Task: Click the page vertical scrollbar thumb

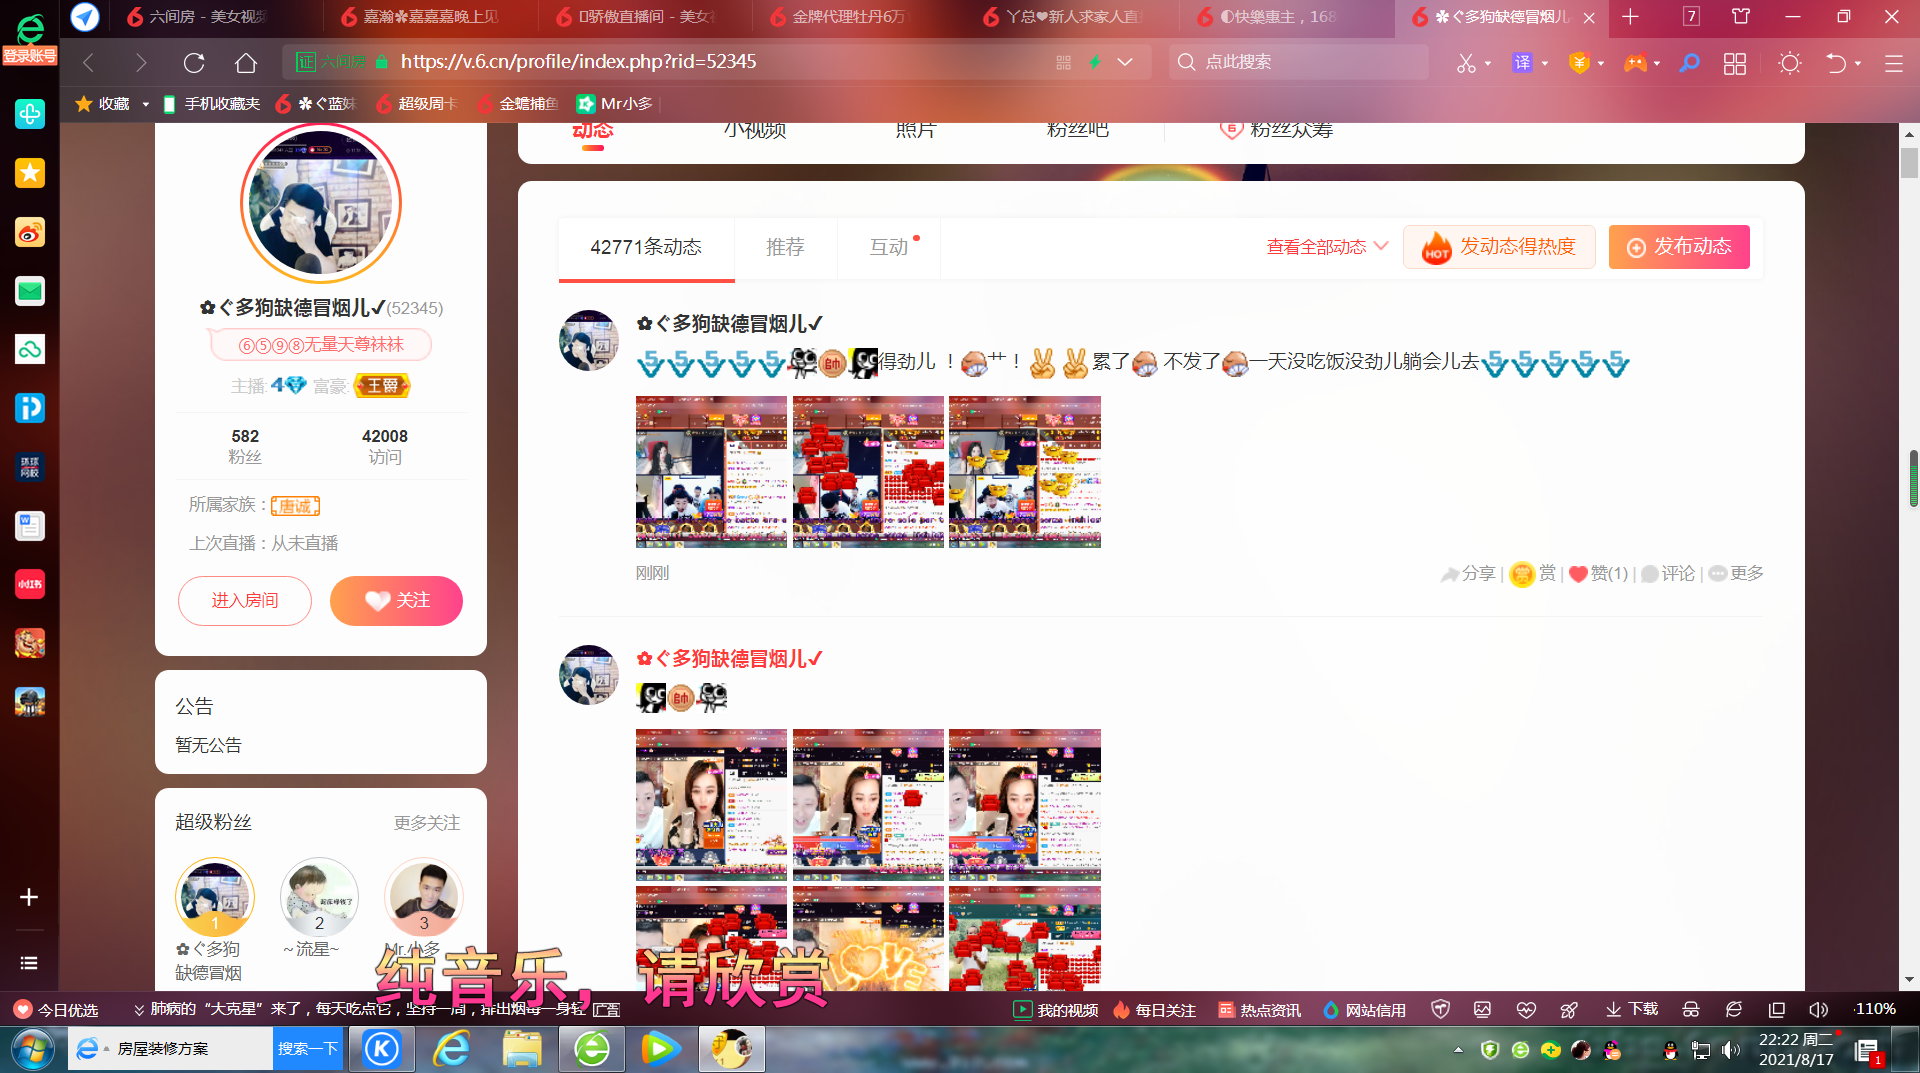Action: pyautogui.click(x=1909, y=163)
